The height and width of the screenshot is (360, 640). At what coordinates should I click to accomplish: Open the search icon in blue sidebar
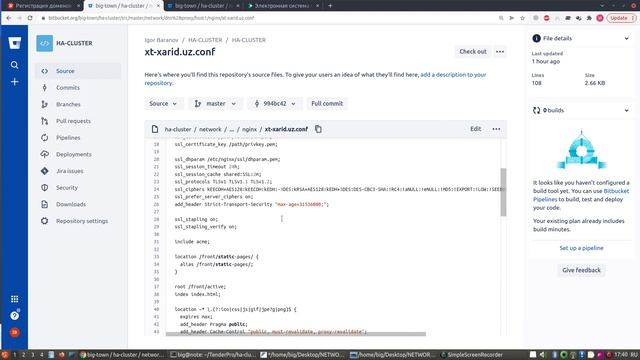pos(15,65)
